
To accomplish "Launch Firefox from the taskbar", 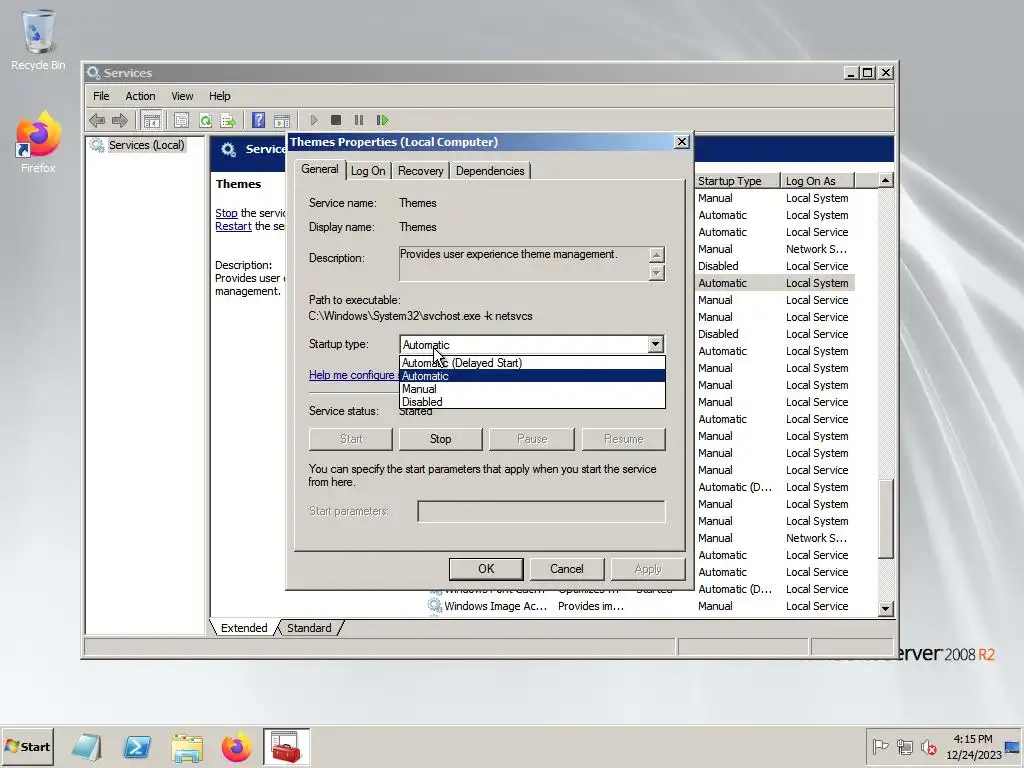I will 236,746.
